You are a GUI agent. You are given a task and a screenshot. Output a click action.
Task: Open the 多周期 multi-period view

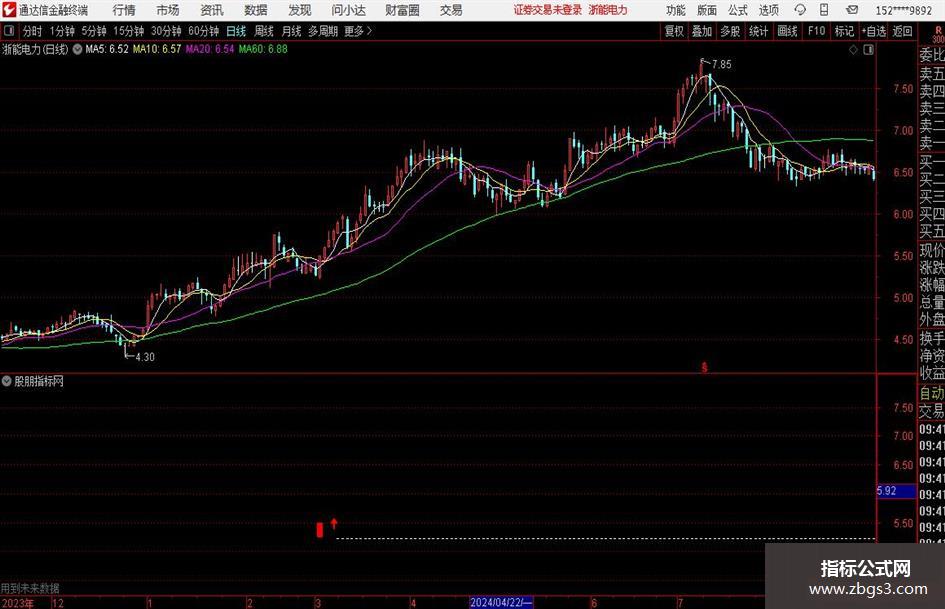click(x=323, y=31)
